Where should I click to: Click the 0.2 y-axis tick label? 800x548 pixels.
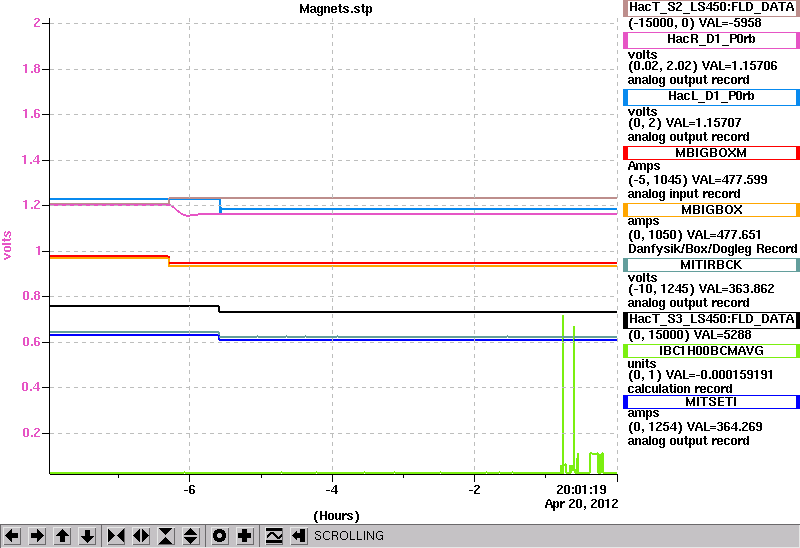pyautogui.click(x=31, y=433)
